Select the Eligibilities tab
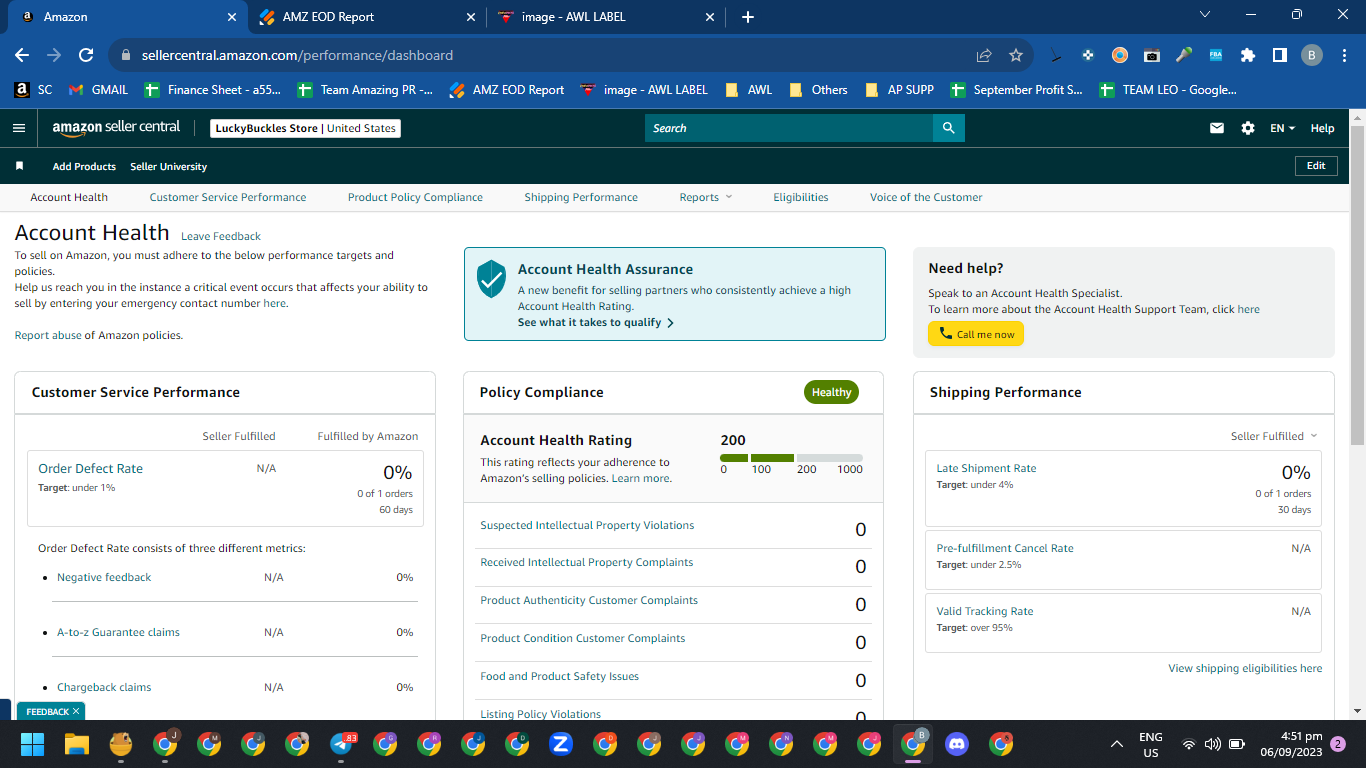 (801, 197)
